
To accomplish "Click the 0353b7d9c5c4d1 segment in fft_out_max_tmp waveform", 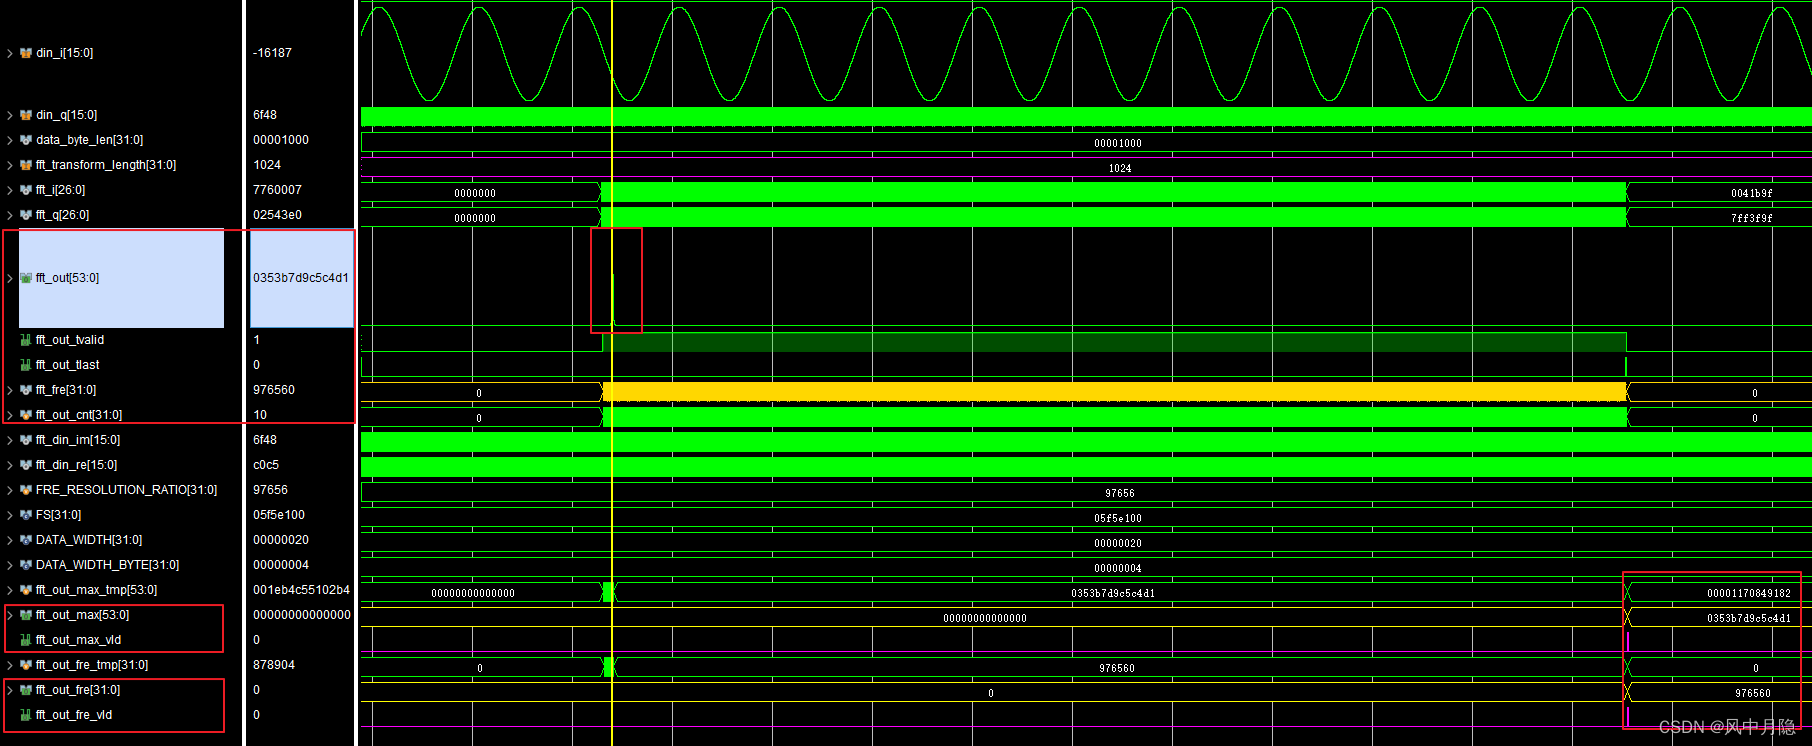I will [1113, 593].
